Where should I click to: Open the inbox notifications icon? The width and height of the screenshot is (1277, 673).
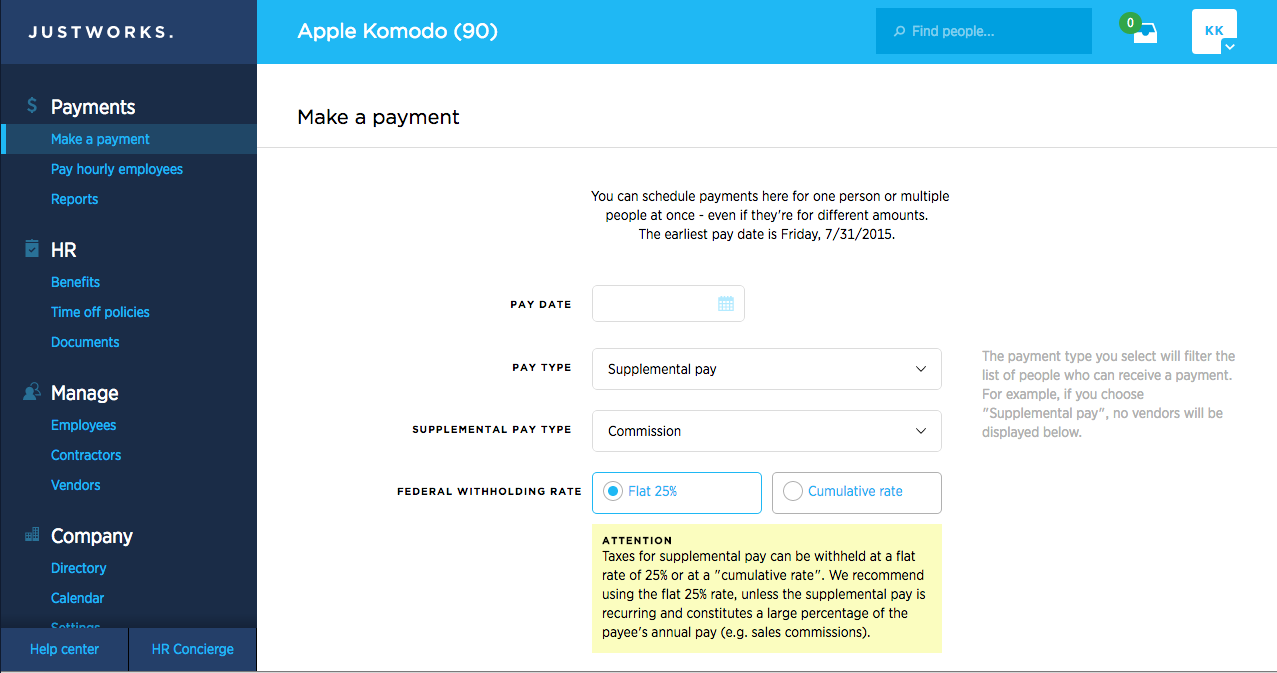[1144, 32]
